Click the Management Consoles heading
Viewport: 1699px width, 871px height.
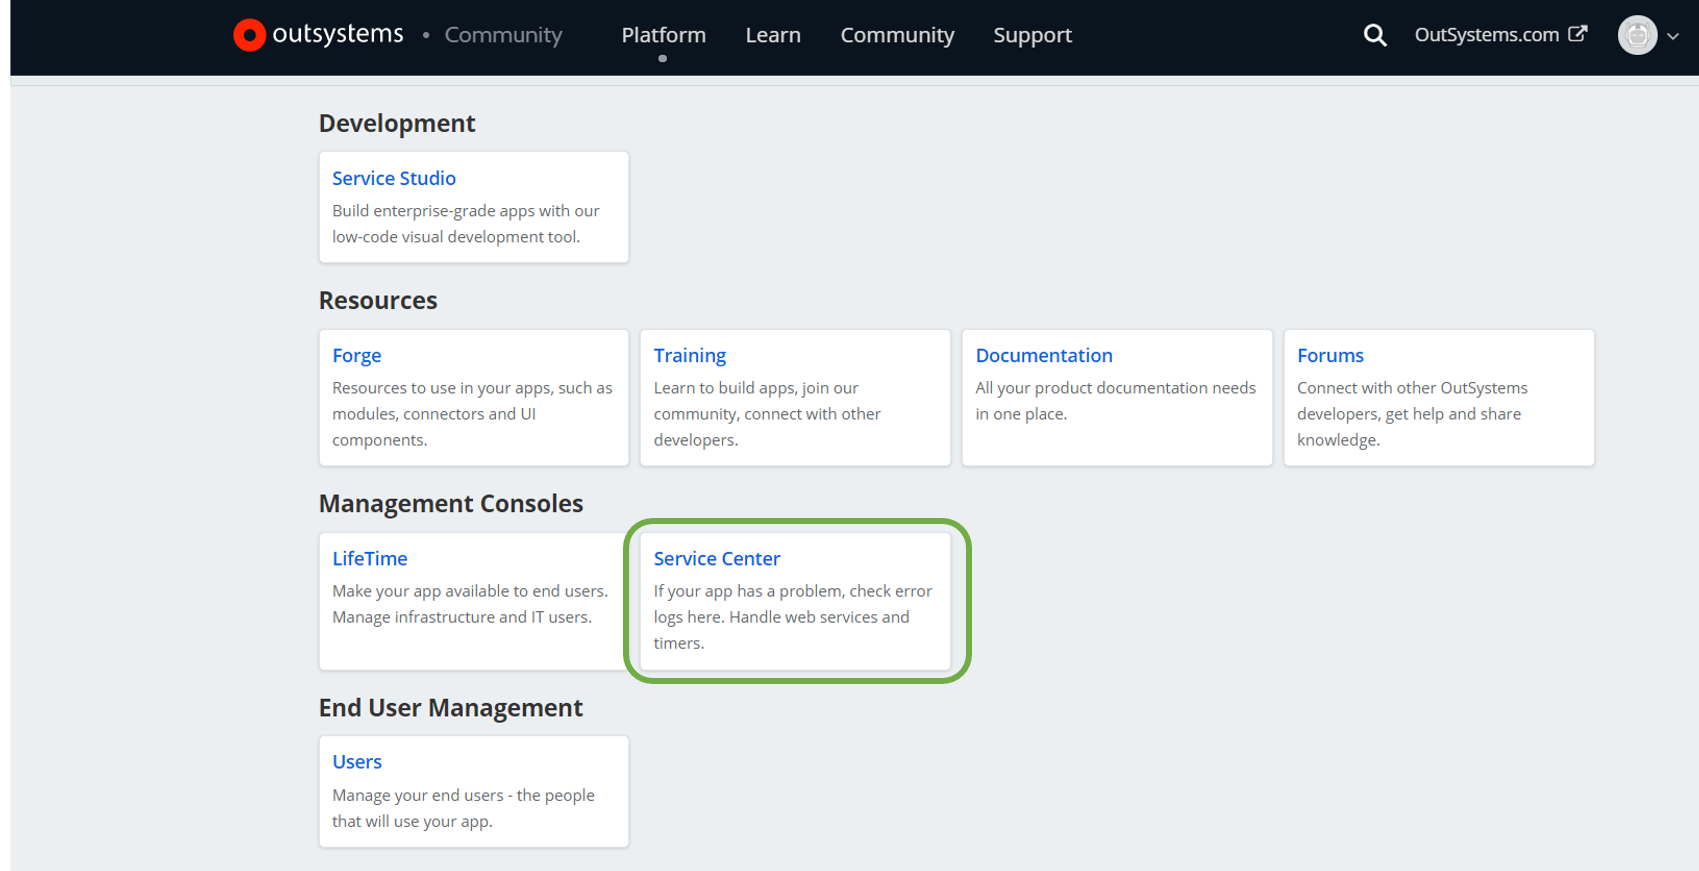click(x=451, y=503)
